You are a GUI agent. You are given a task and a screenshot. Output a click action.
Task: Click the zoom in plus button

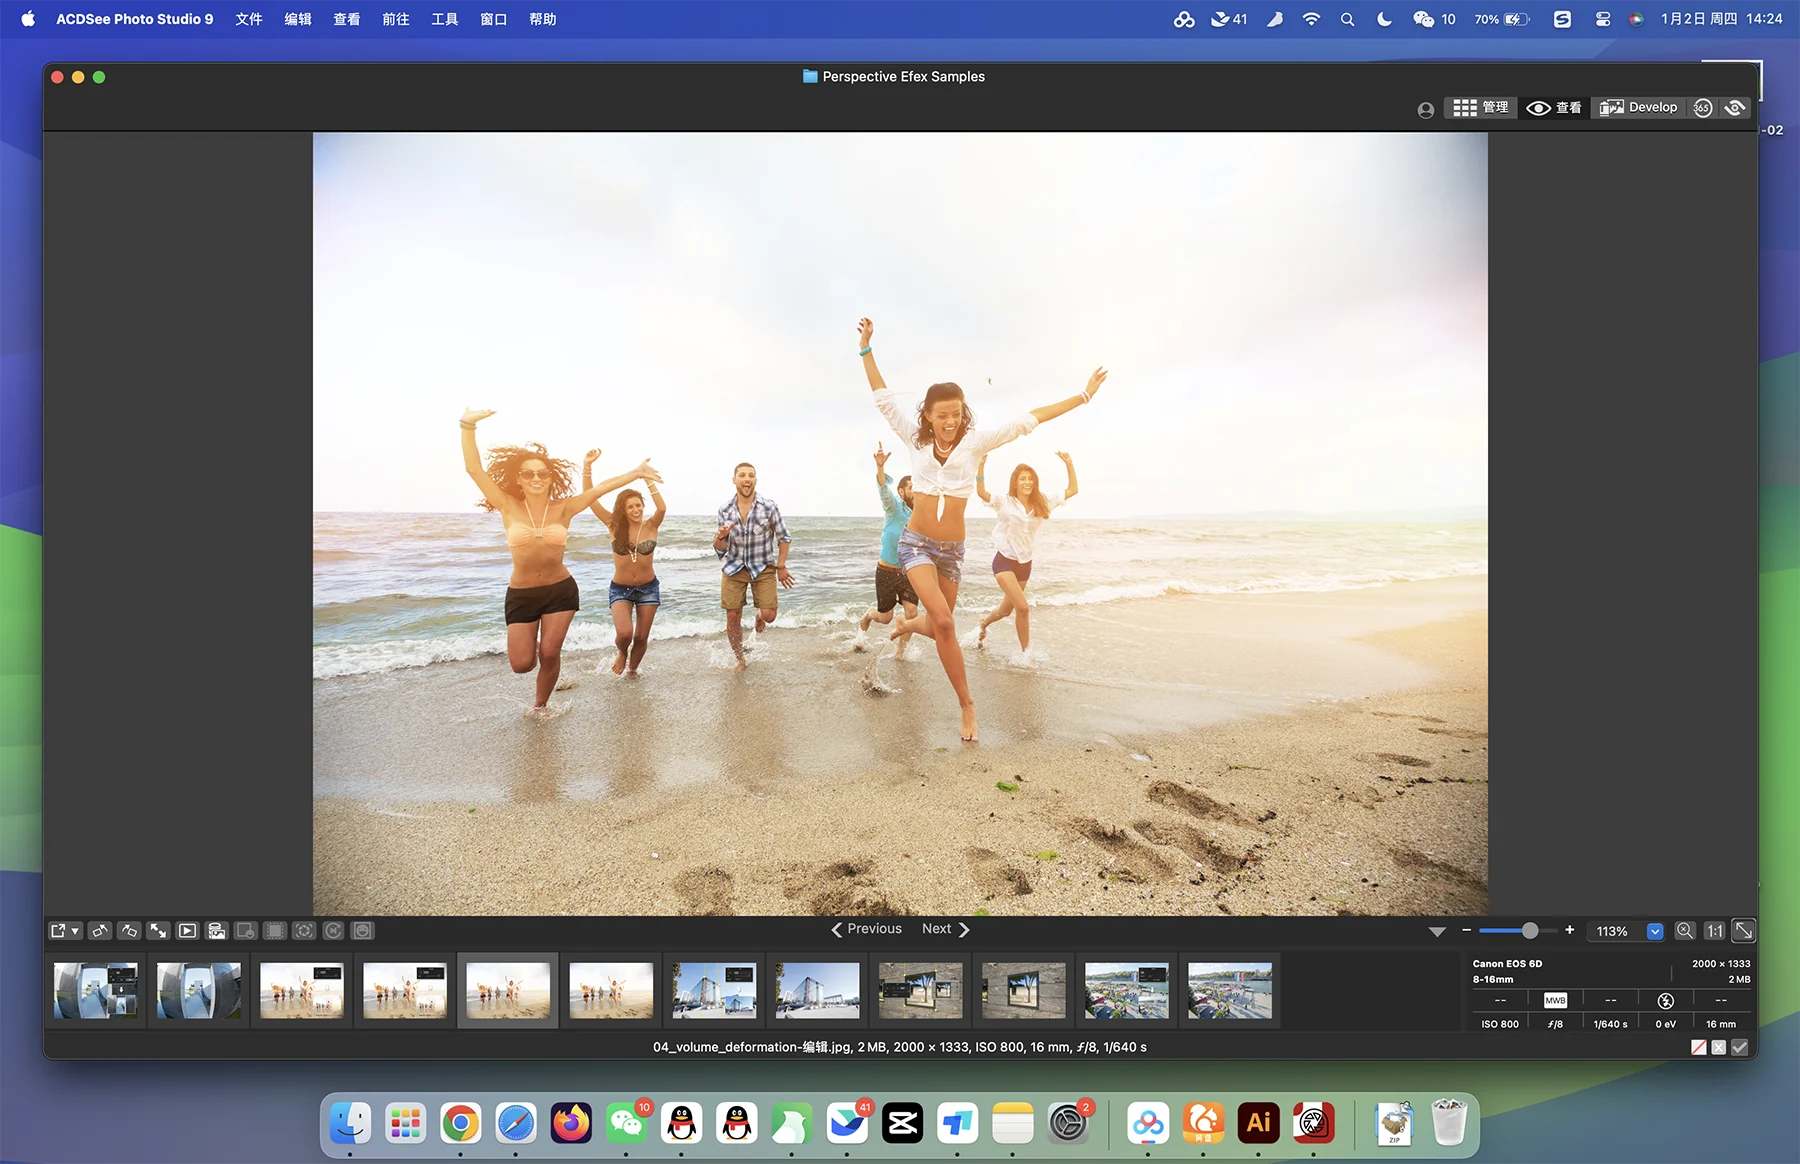1570,931
